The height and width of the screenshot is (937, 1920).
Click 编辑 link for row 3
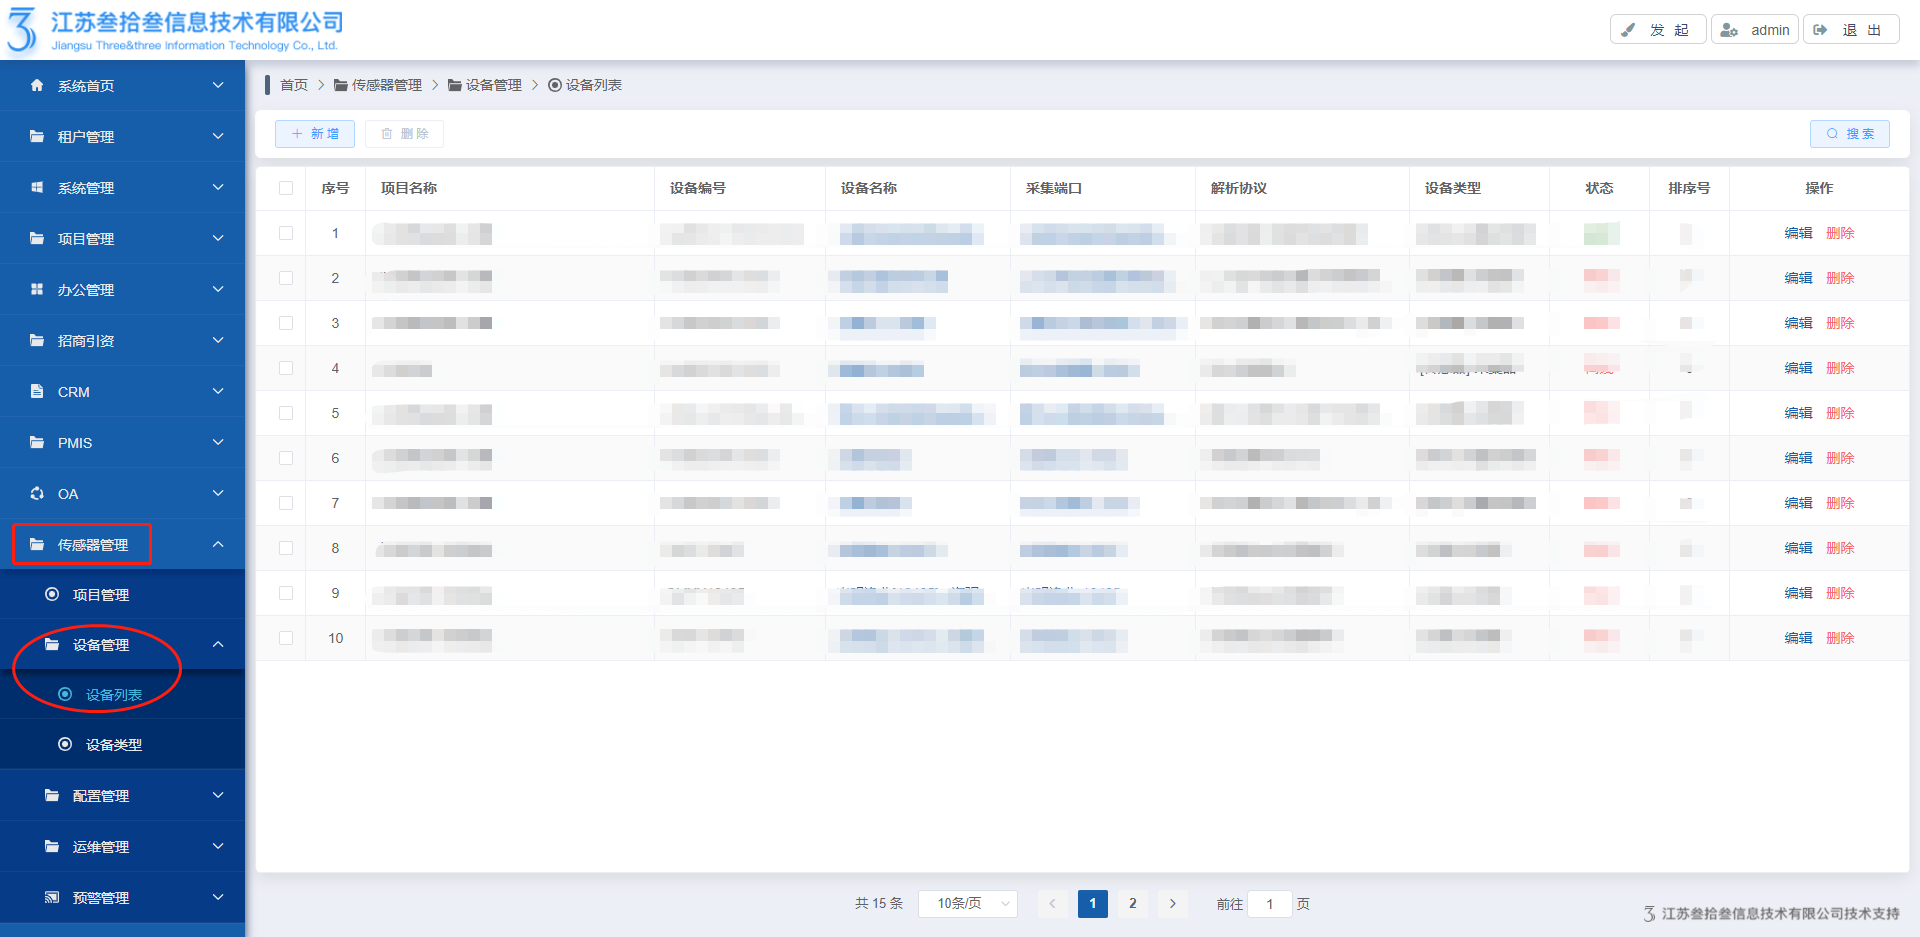pyautogui.click(x=1798, y=323)
